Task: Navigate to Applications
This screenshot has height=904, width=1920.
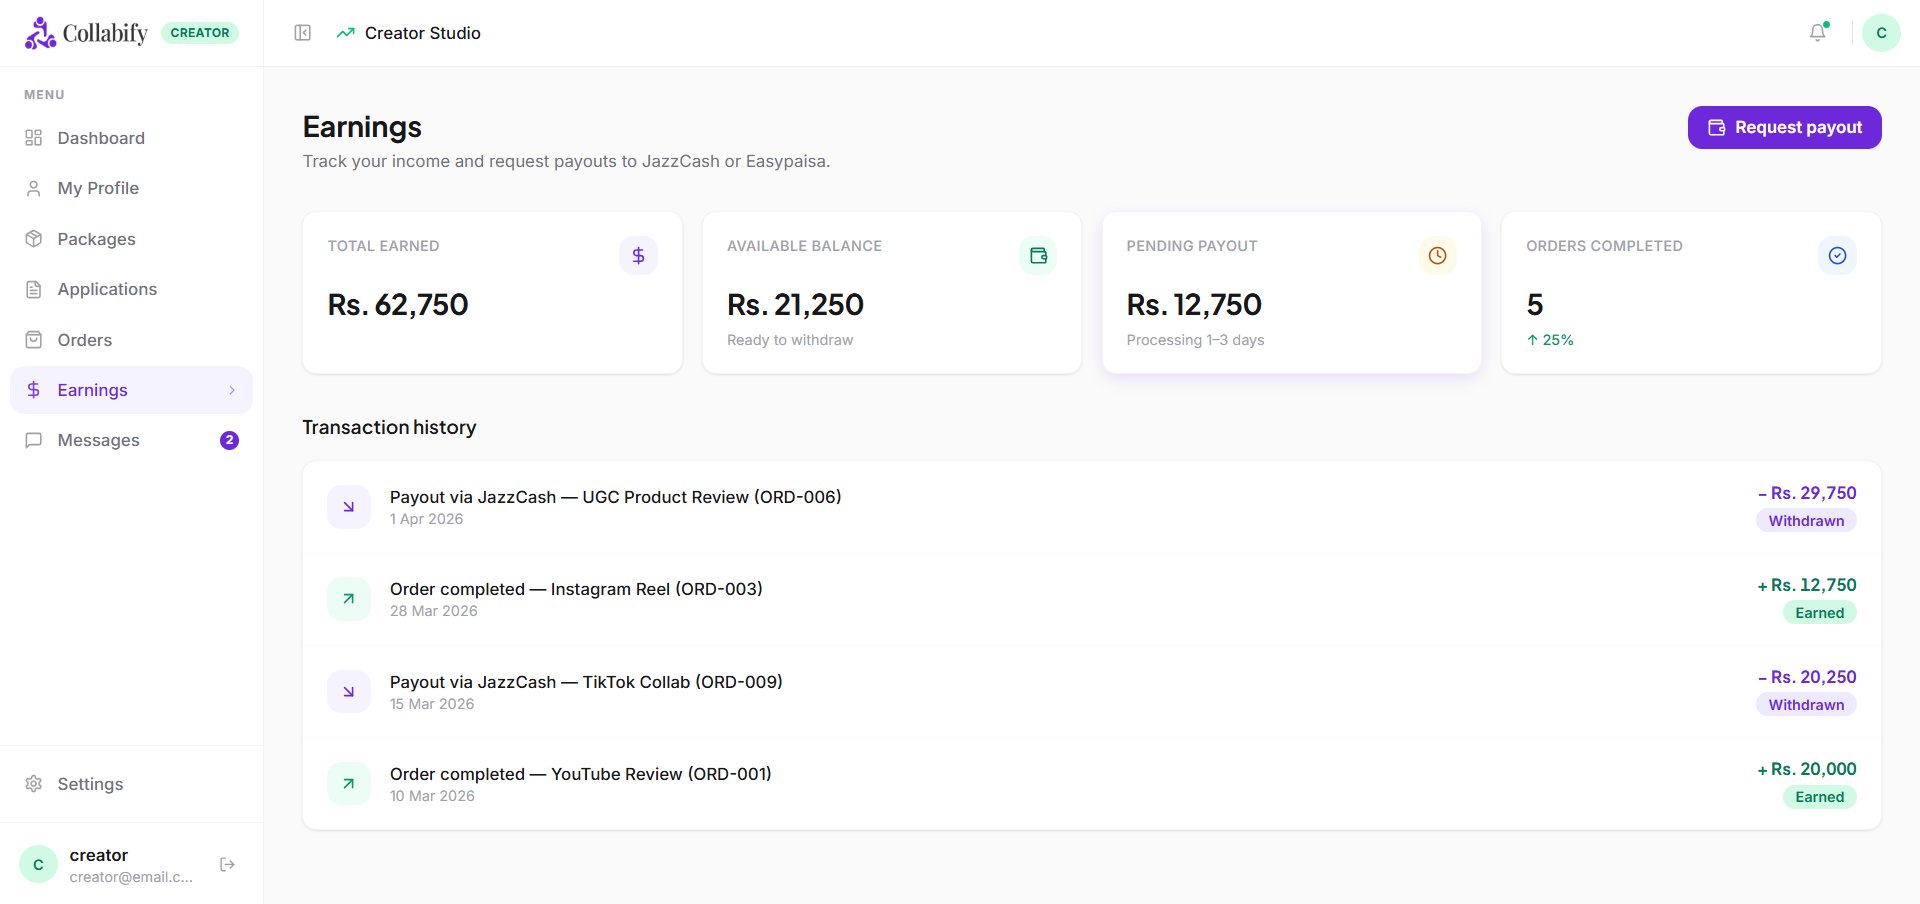Action: click(131, 289)
